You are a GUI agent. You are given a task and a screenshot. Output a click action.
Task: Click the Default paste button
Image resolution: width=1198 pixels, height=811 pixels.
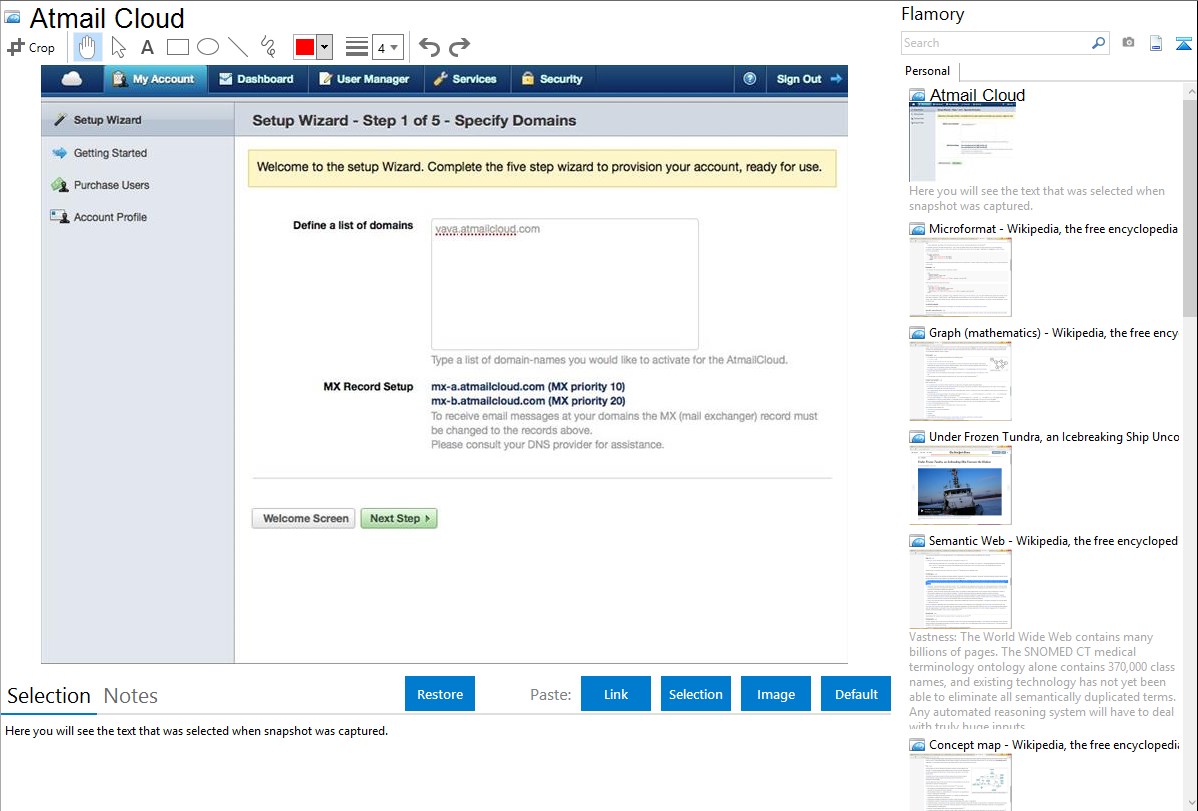[856, 694]
